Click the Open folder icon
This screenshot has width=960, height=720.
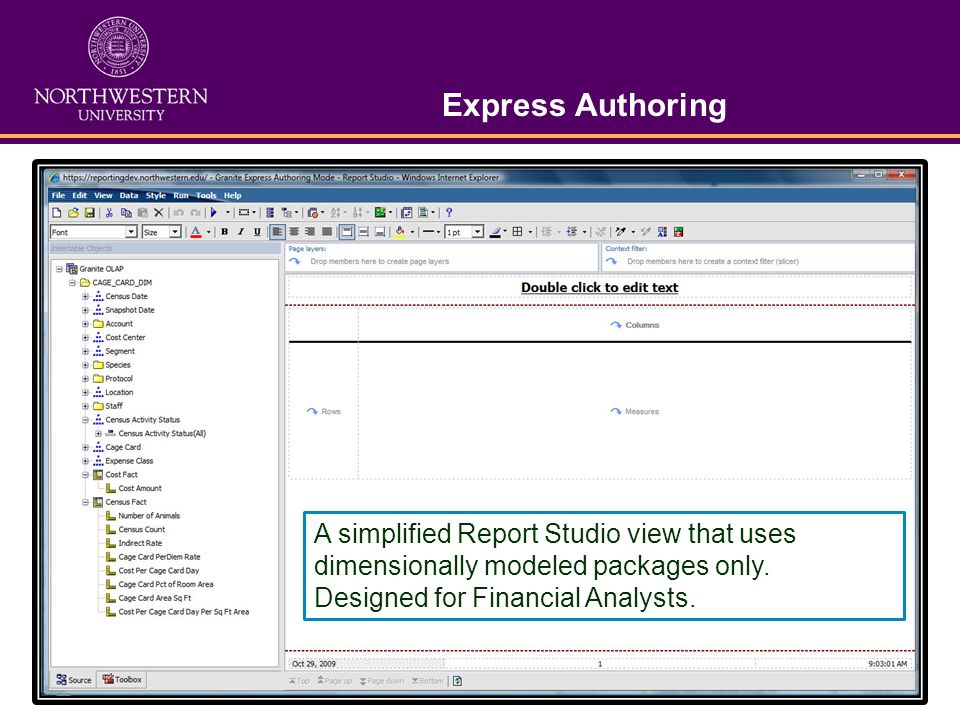73,212
